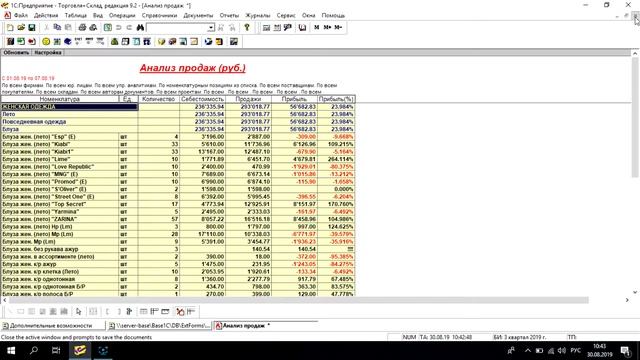
Task: Click the Save floppy disk icon
Action: pos(31,27)
